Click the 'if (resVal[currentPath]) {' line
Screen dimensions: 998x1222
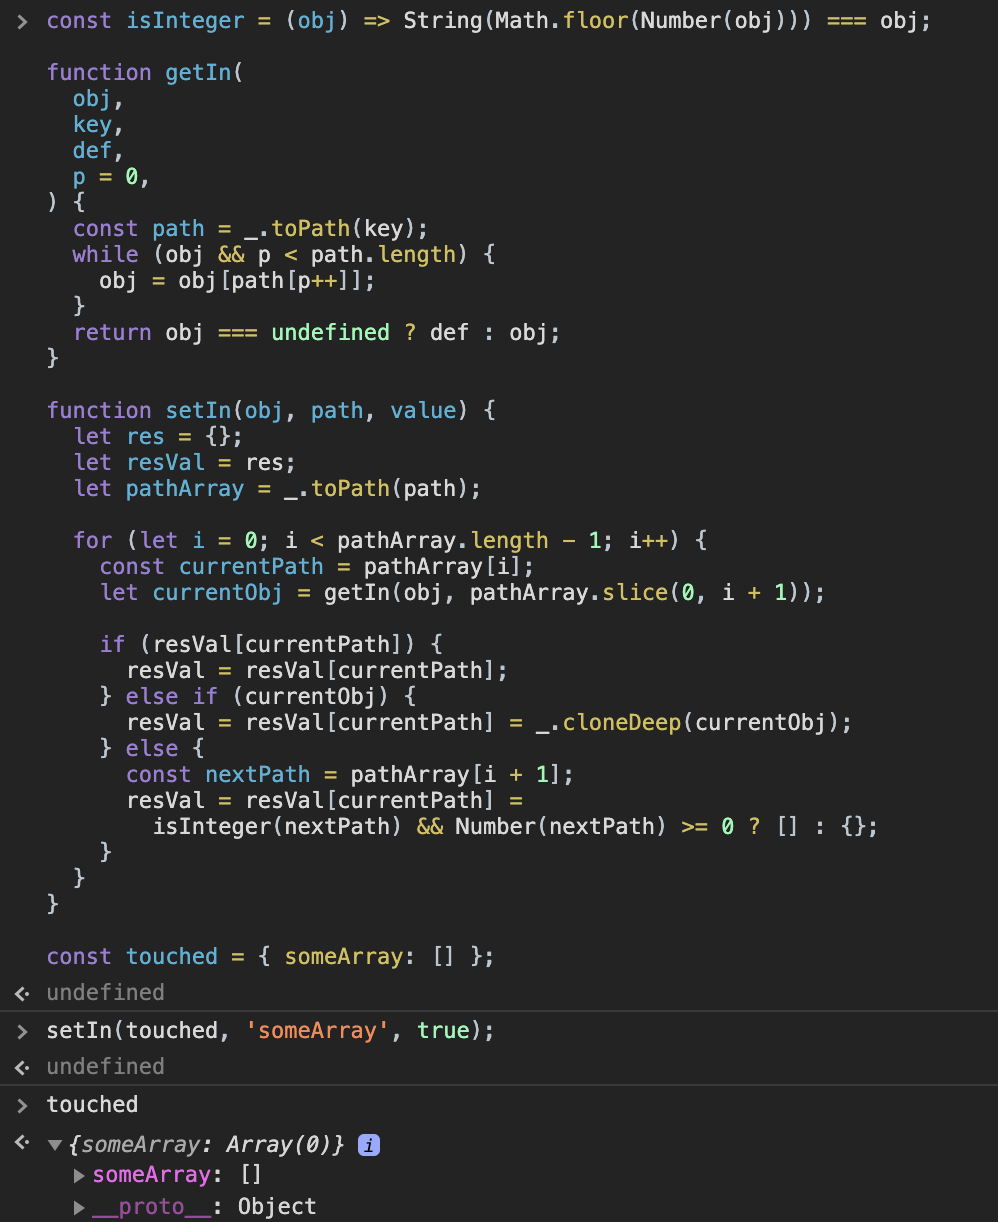pyautogui.click(x=271, y=644)
